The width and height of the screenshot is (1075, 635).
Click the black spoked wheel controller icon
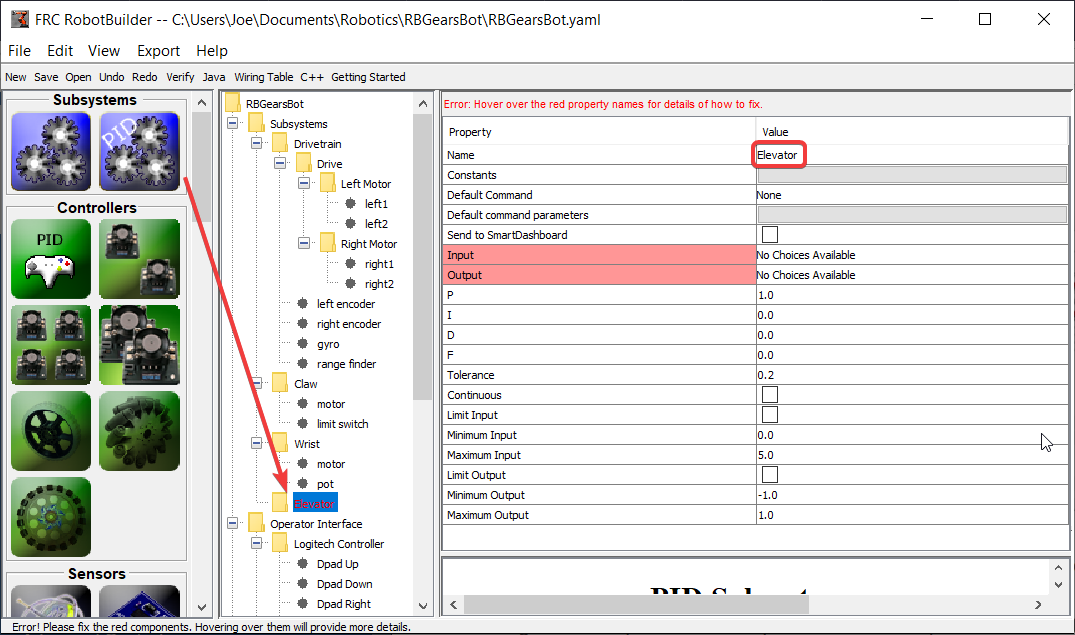(49, 431)
